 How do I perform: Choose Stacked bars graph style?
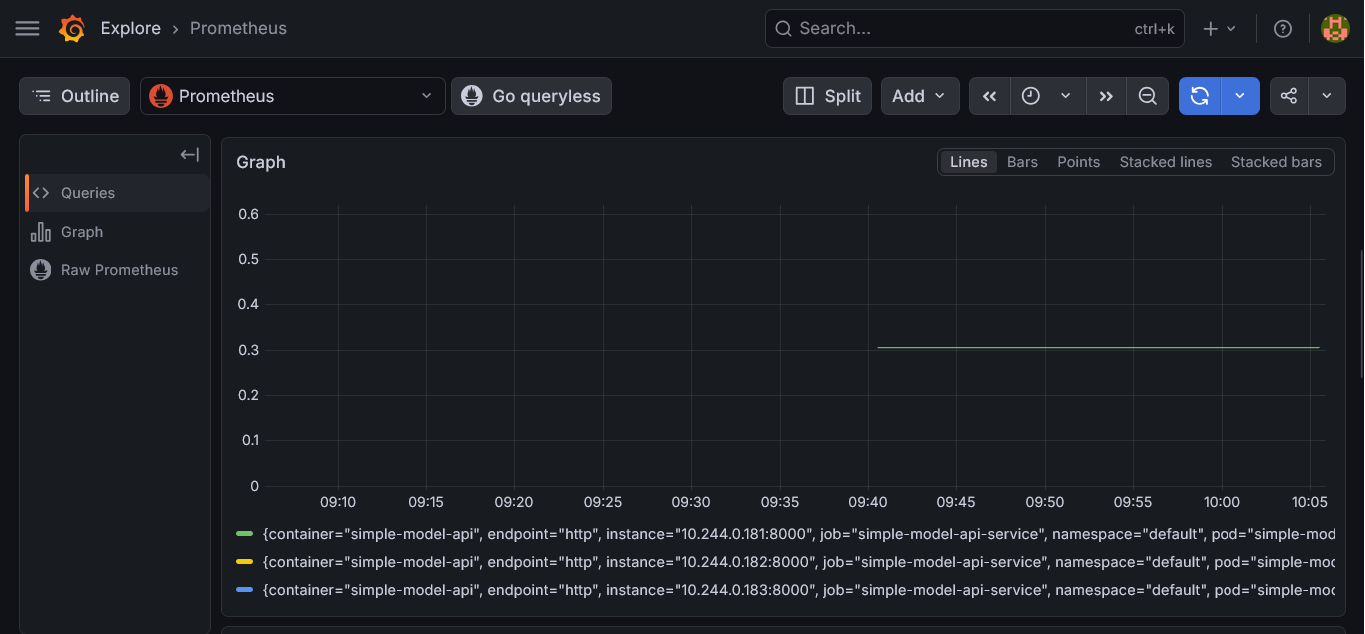click(x=1276, y=162)
